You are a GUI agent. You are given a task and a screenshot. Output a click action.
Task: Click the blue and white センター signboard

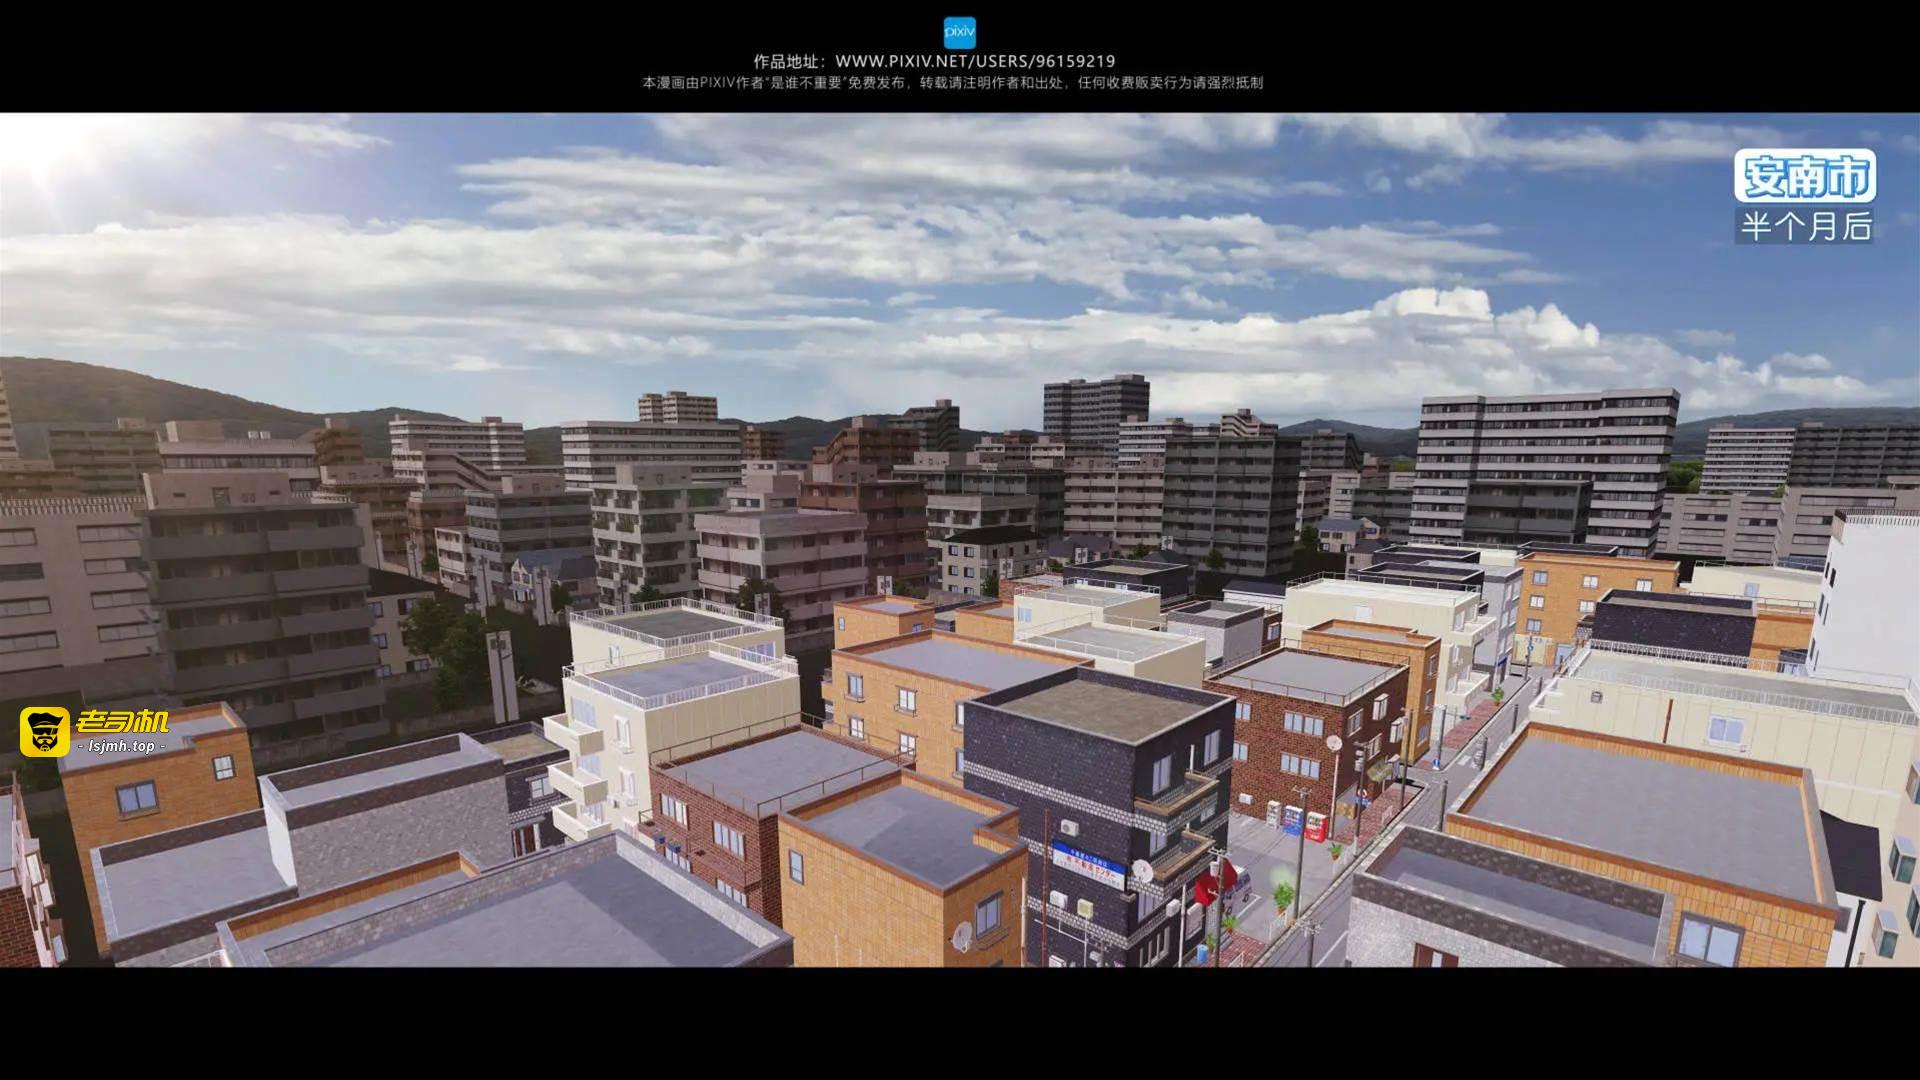tap(1089, 865)
